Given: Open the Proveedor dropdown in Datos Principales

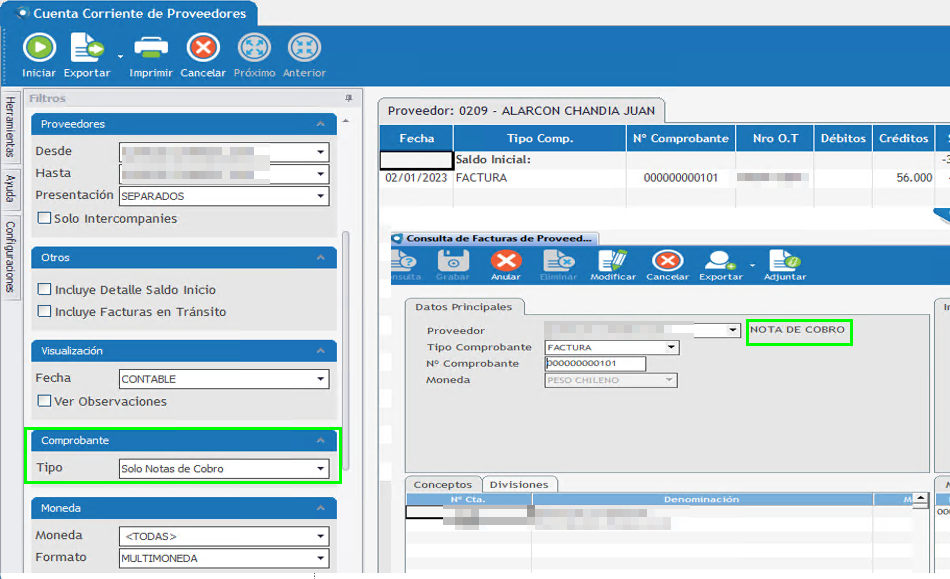Looking at the screenshot, I should pos(733,331).
